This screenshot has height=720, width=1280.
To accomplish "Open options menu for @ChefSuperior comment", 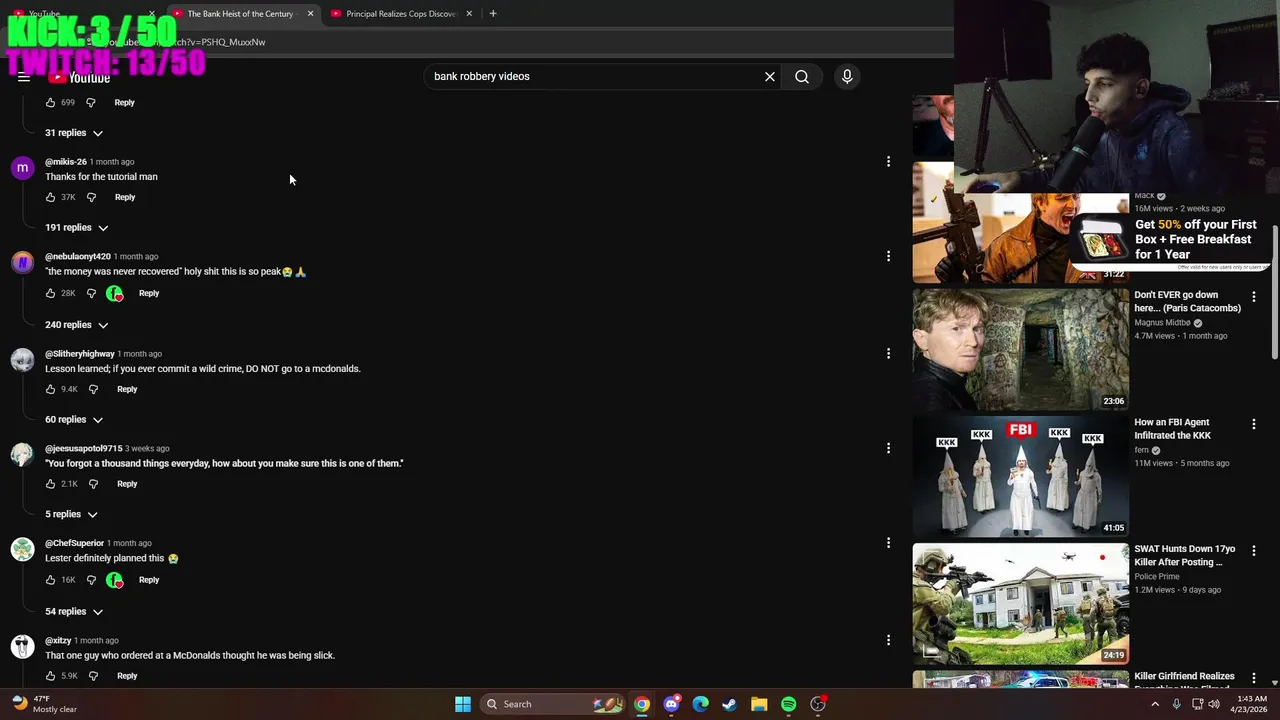I will 888,543.
